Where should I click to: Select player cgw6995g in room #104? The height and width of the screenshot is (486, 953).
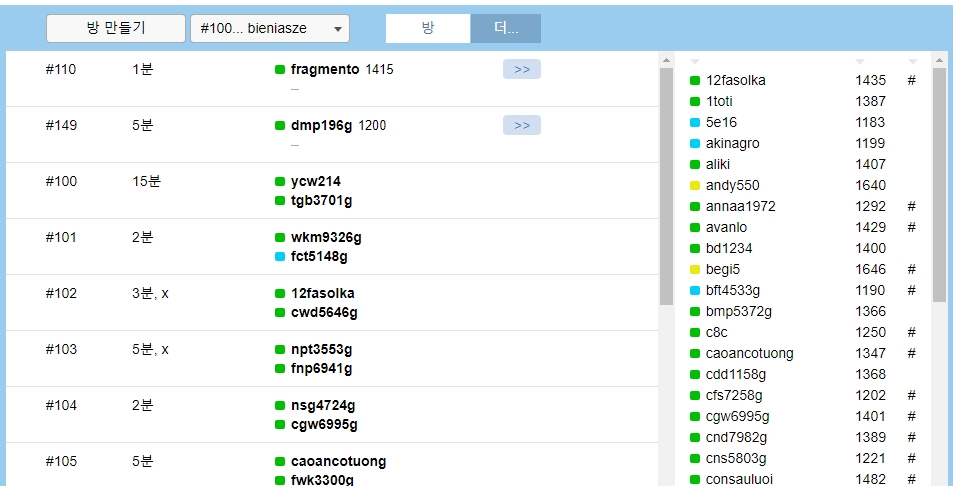(324, 425)
